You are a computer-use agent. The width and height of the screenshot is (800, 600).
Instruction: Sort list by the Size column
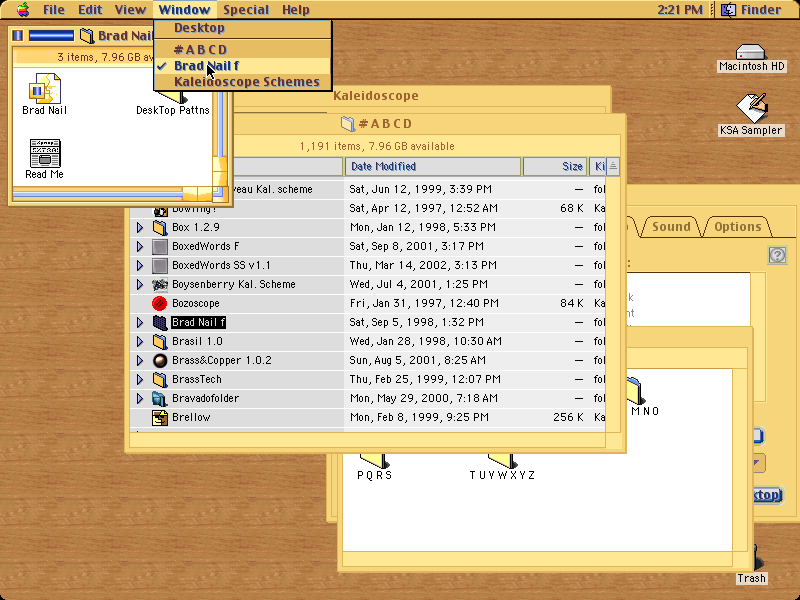point(555,166)
